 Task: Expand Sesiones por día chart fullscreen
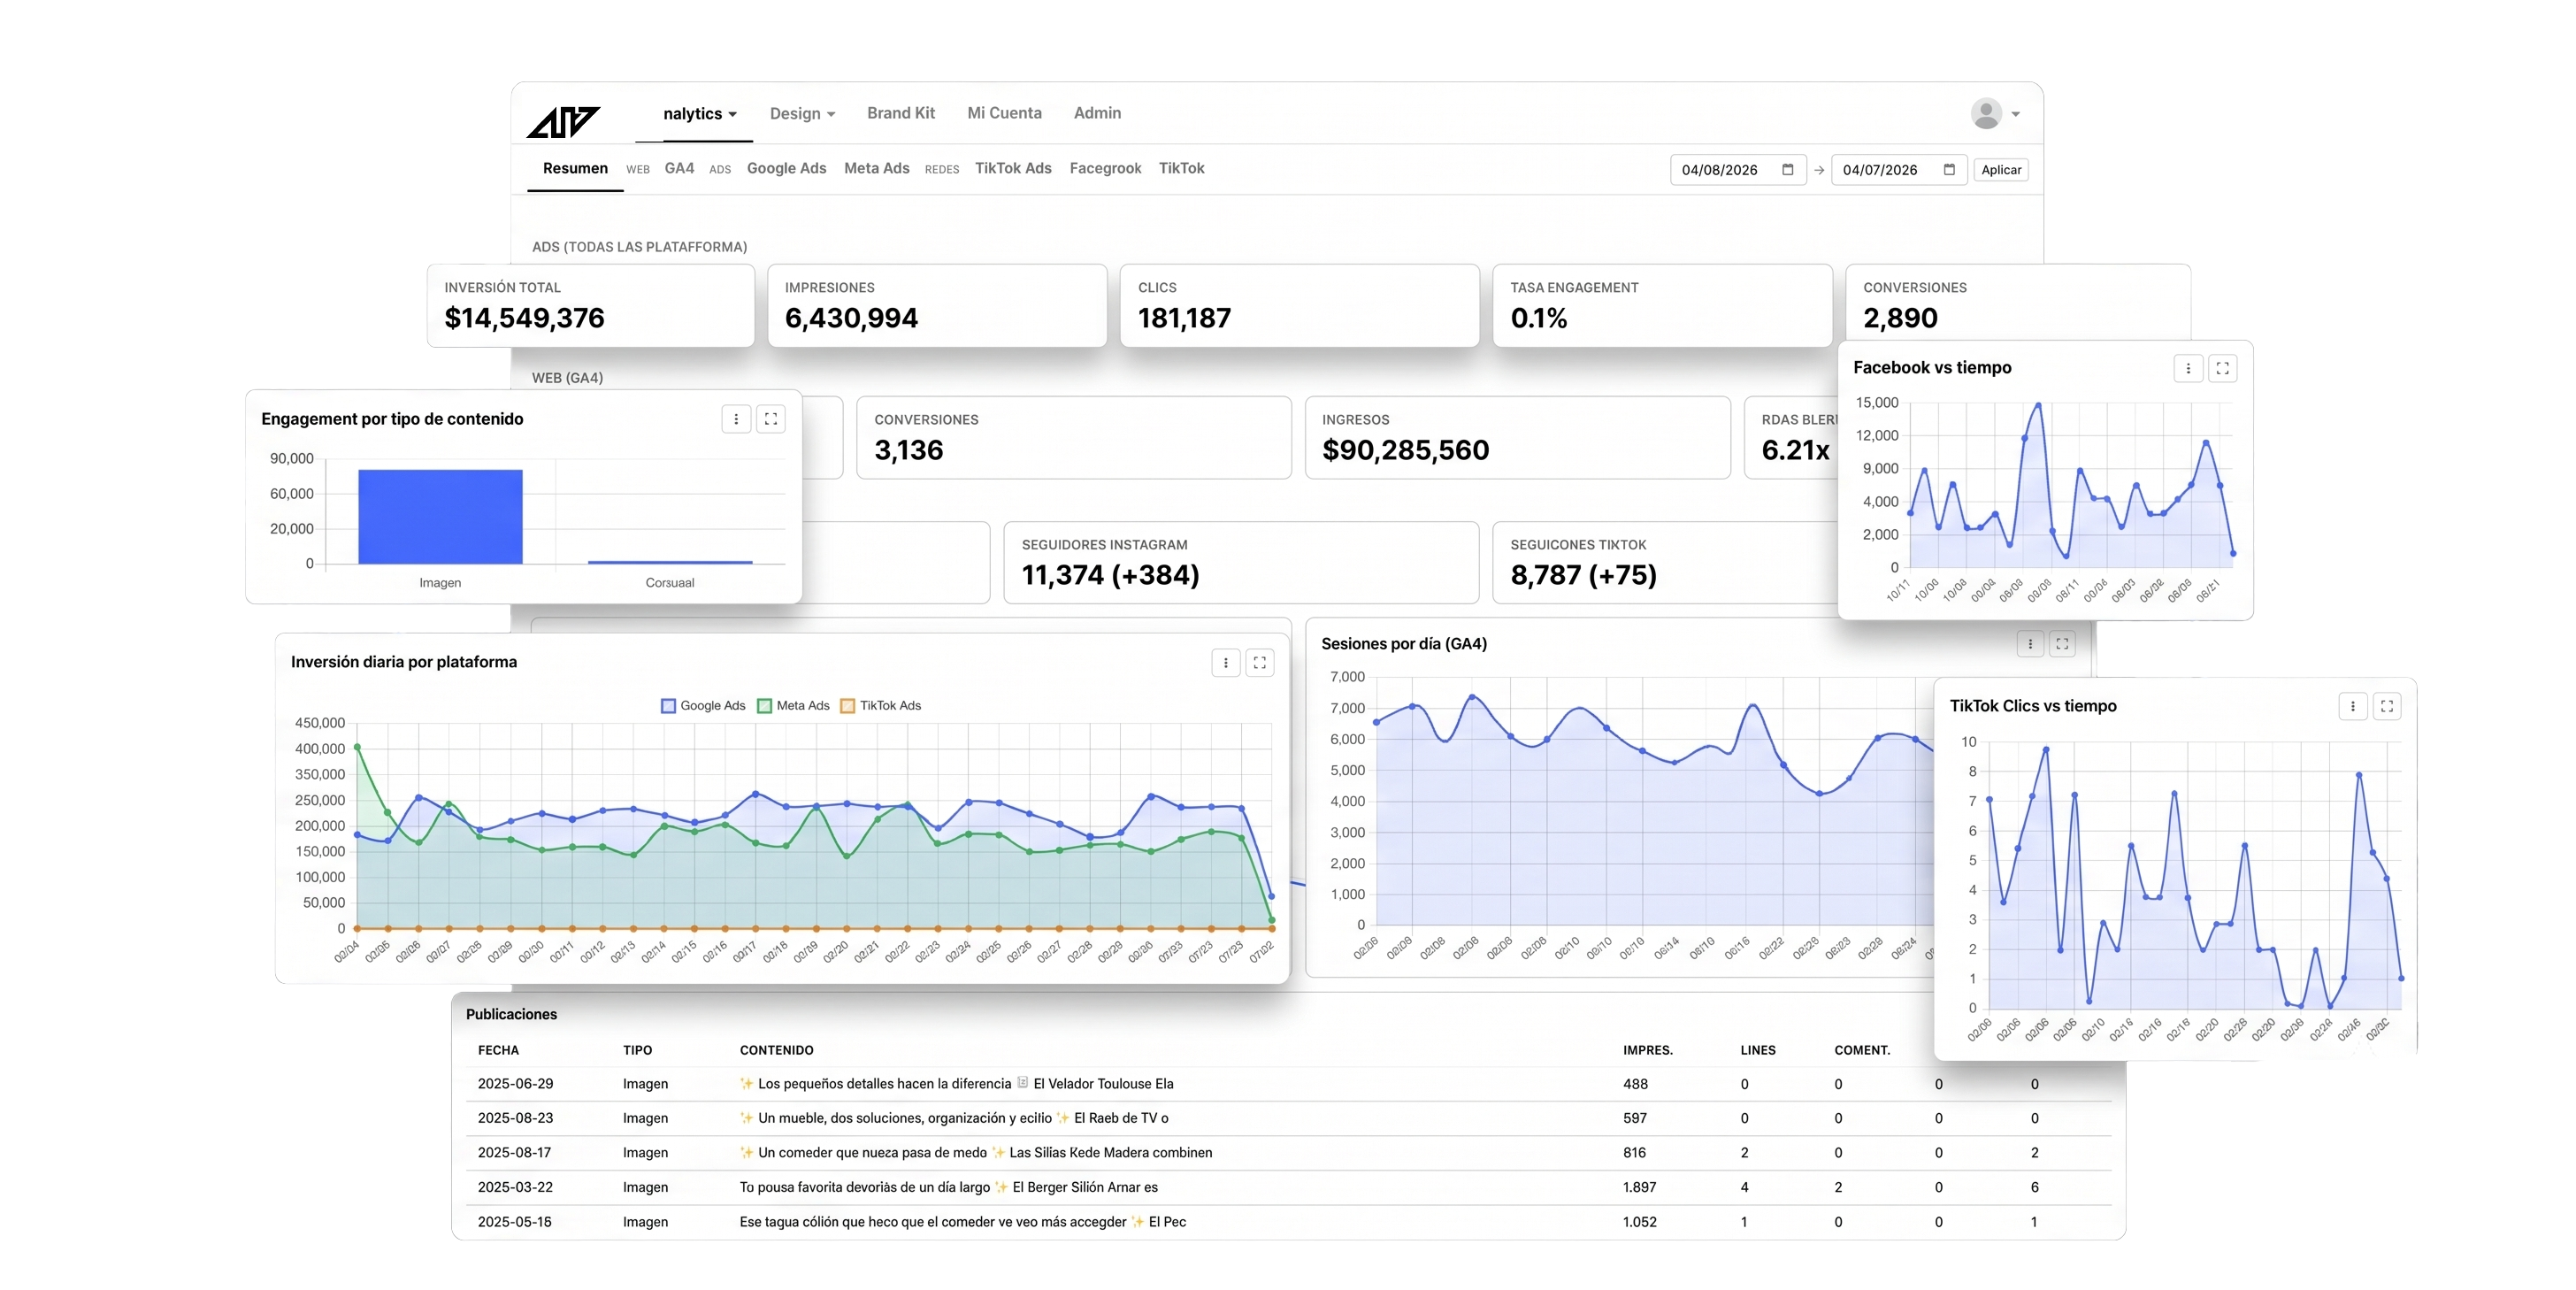click(2062, 644)
